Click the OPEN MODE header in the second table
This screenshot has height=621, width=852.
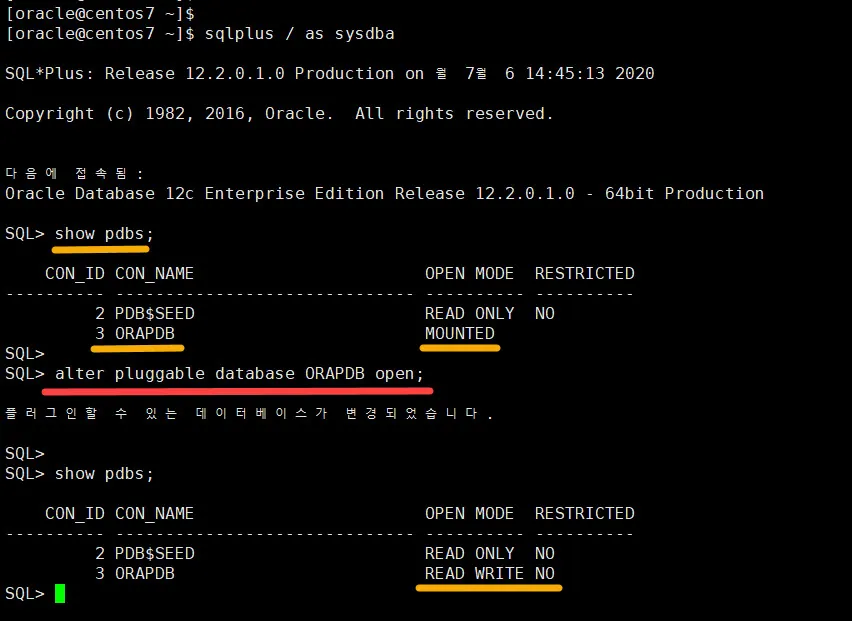pos(469,513)
